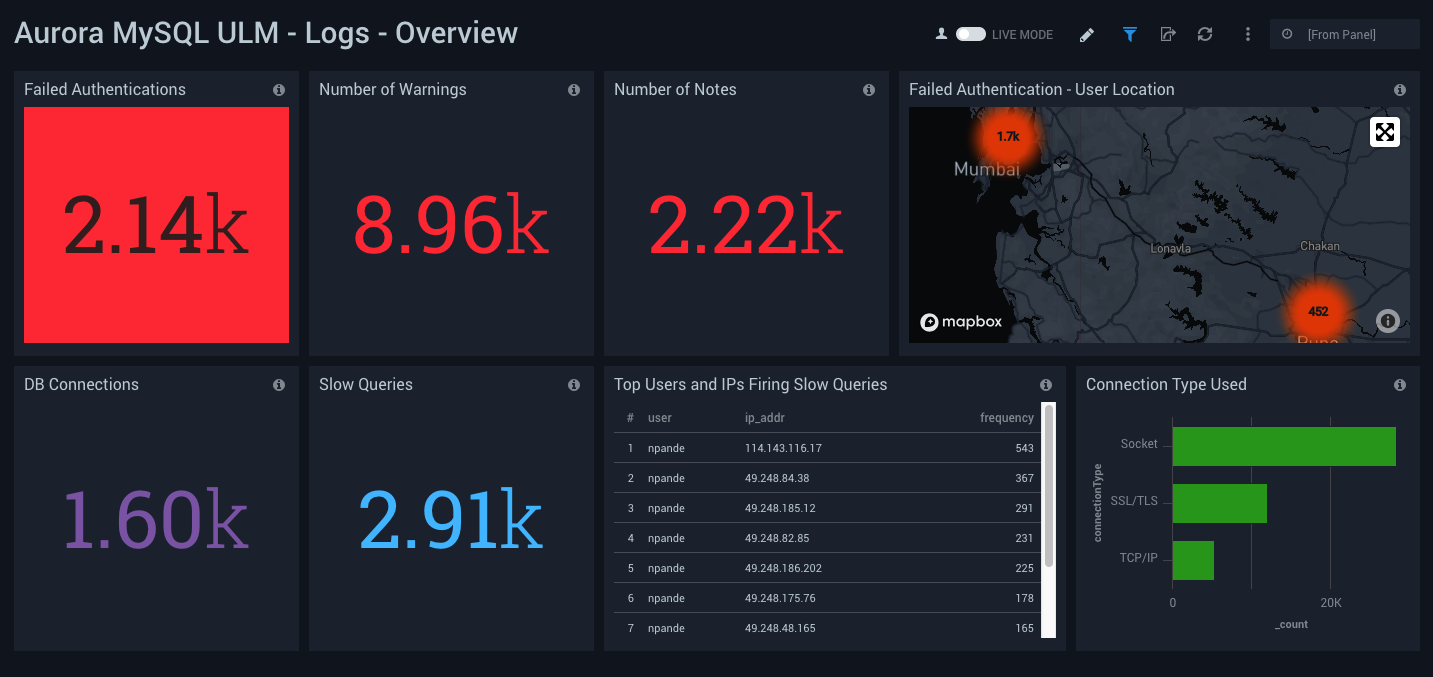1433x677 pixels.
Task: Open the [From Panel] time range picker
Action: click(x=1343, y=35)
